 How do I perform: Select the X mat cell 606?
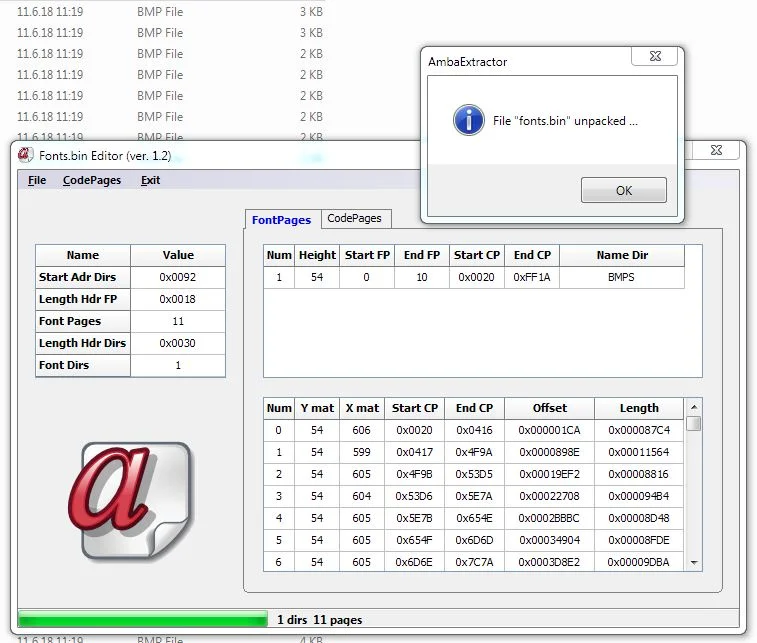pyautogui.click(x=362, y=430)
